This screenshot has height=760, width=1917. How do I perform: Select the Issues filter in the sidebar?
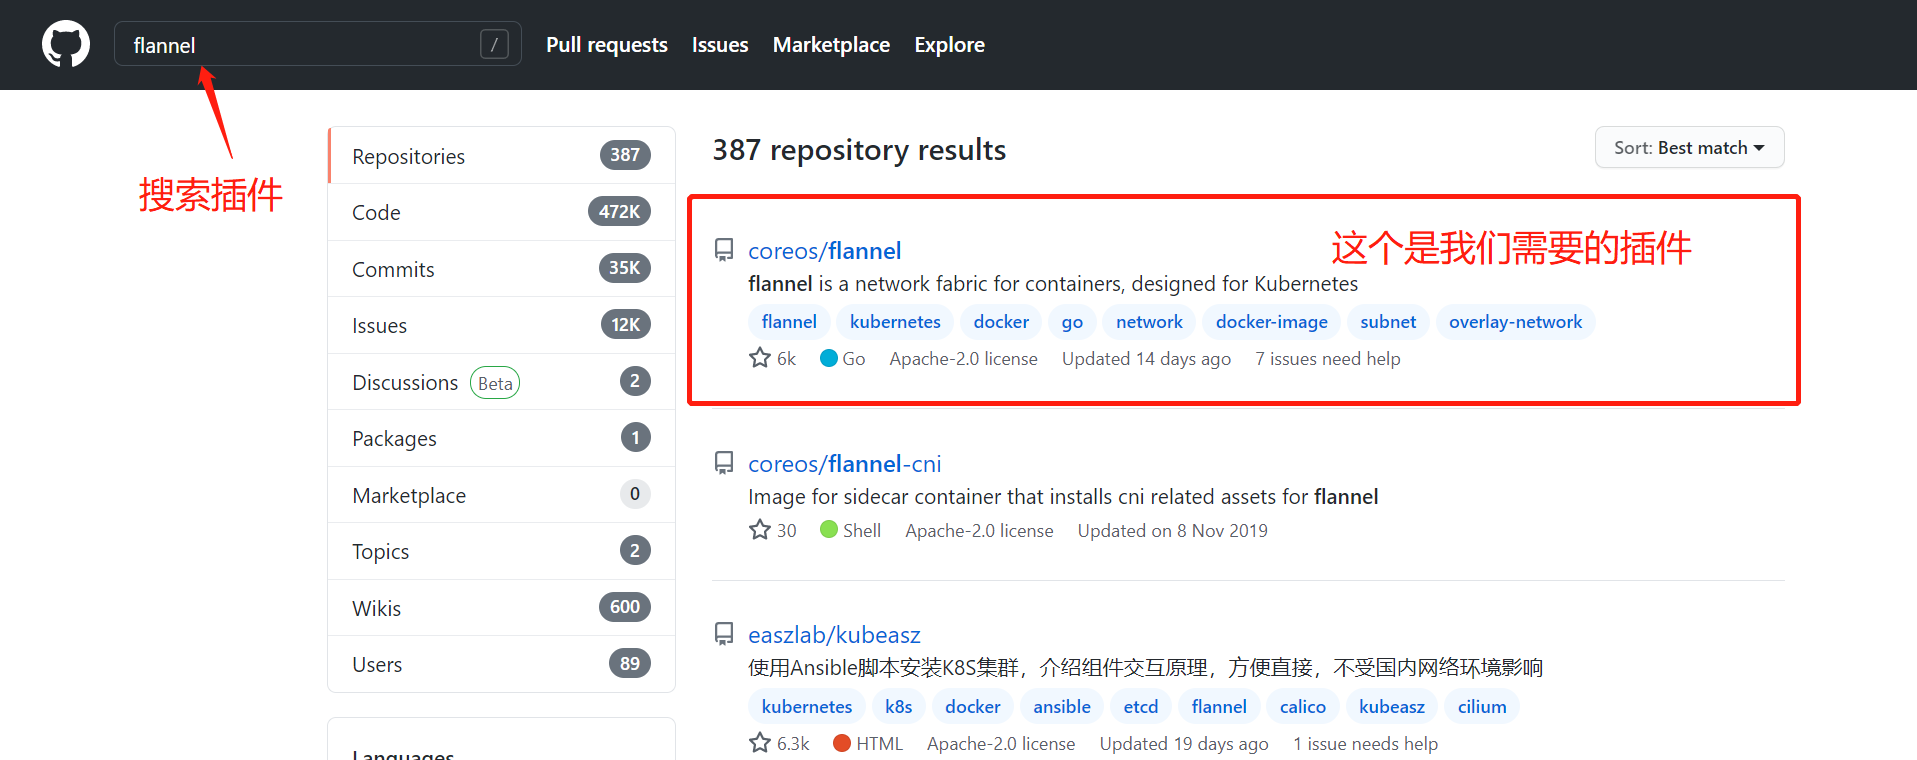click(501, 325)
